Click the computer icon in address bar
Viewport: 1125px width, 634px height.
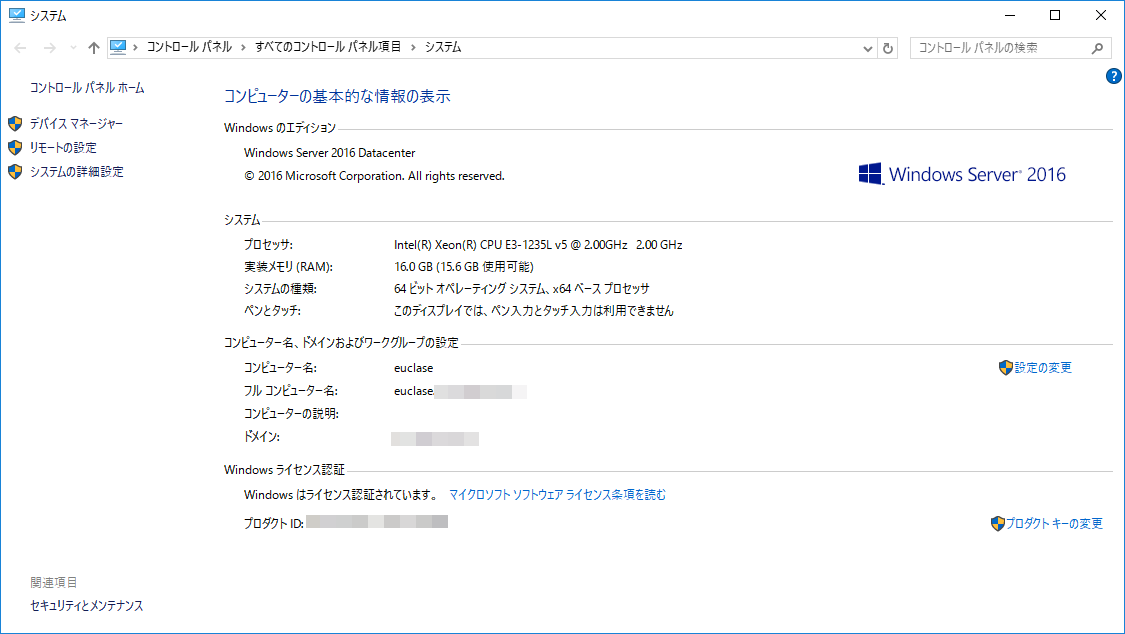tap(118, 47)
